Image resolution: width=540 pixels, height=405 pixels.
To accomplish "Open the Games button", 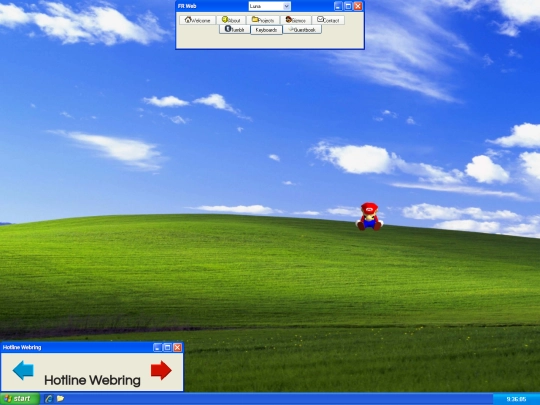I will (x=296, y=20).
